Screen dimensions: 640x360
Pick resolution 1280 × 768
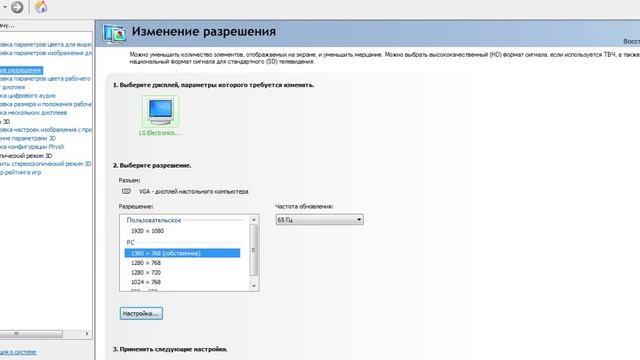(146, 263)
